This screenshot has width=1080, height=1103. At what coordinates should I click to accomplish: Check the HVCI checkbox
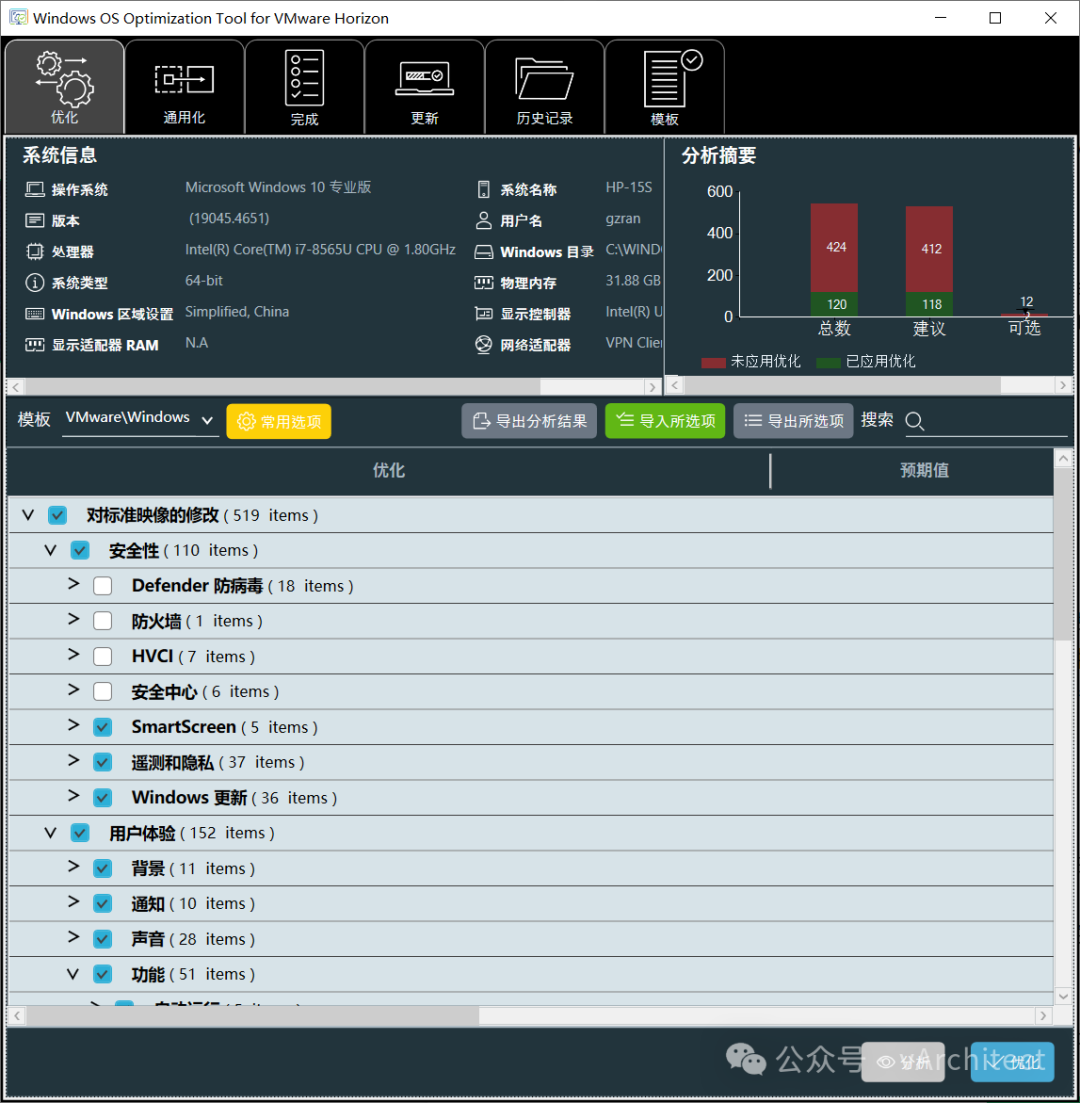[103, 656]
